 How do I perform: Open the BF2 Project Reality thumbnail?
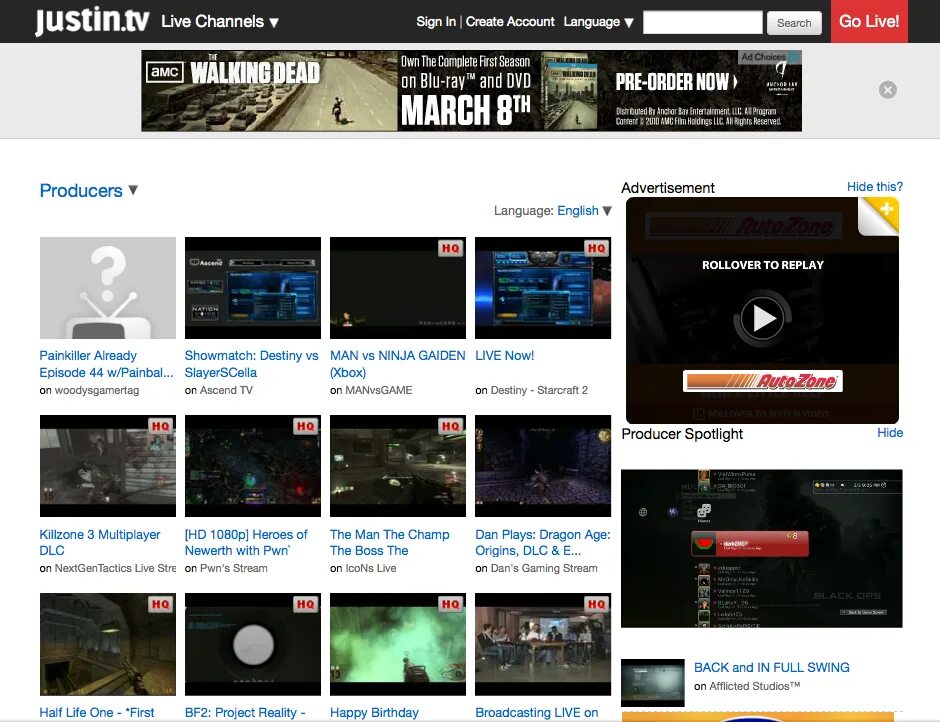point(253,645)
